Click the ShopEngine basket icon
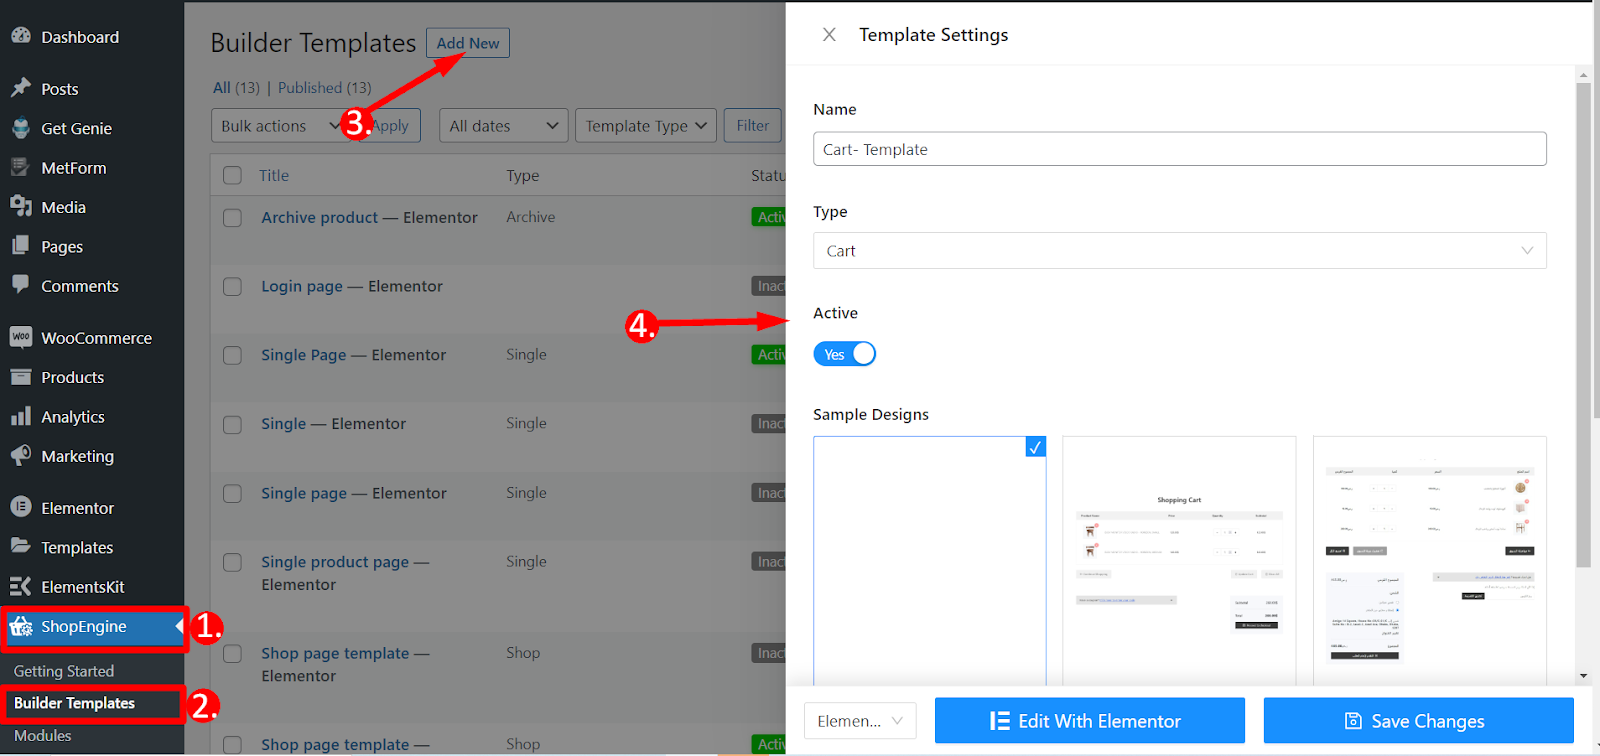Image resolution: width=1600 pixels, height=756 pixels. [21, 627]
